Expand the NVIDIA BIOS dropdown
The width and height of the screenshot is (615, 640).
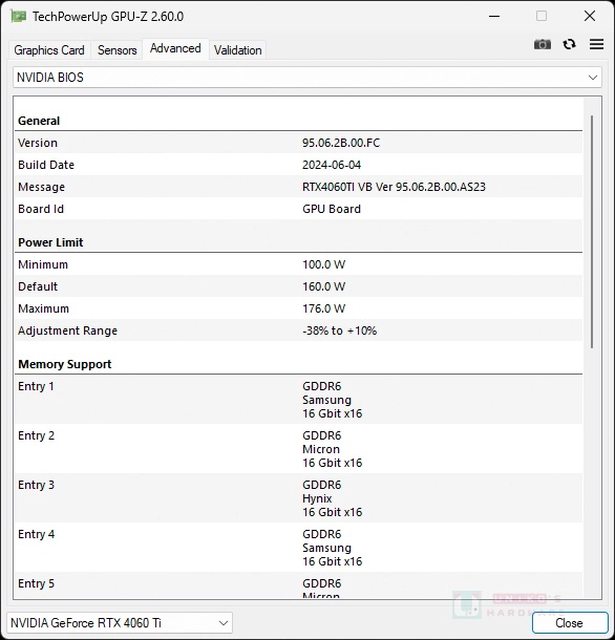pos(307,77)
